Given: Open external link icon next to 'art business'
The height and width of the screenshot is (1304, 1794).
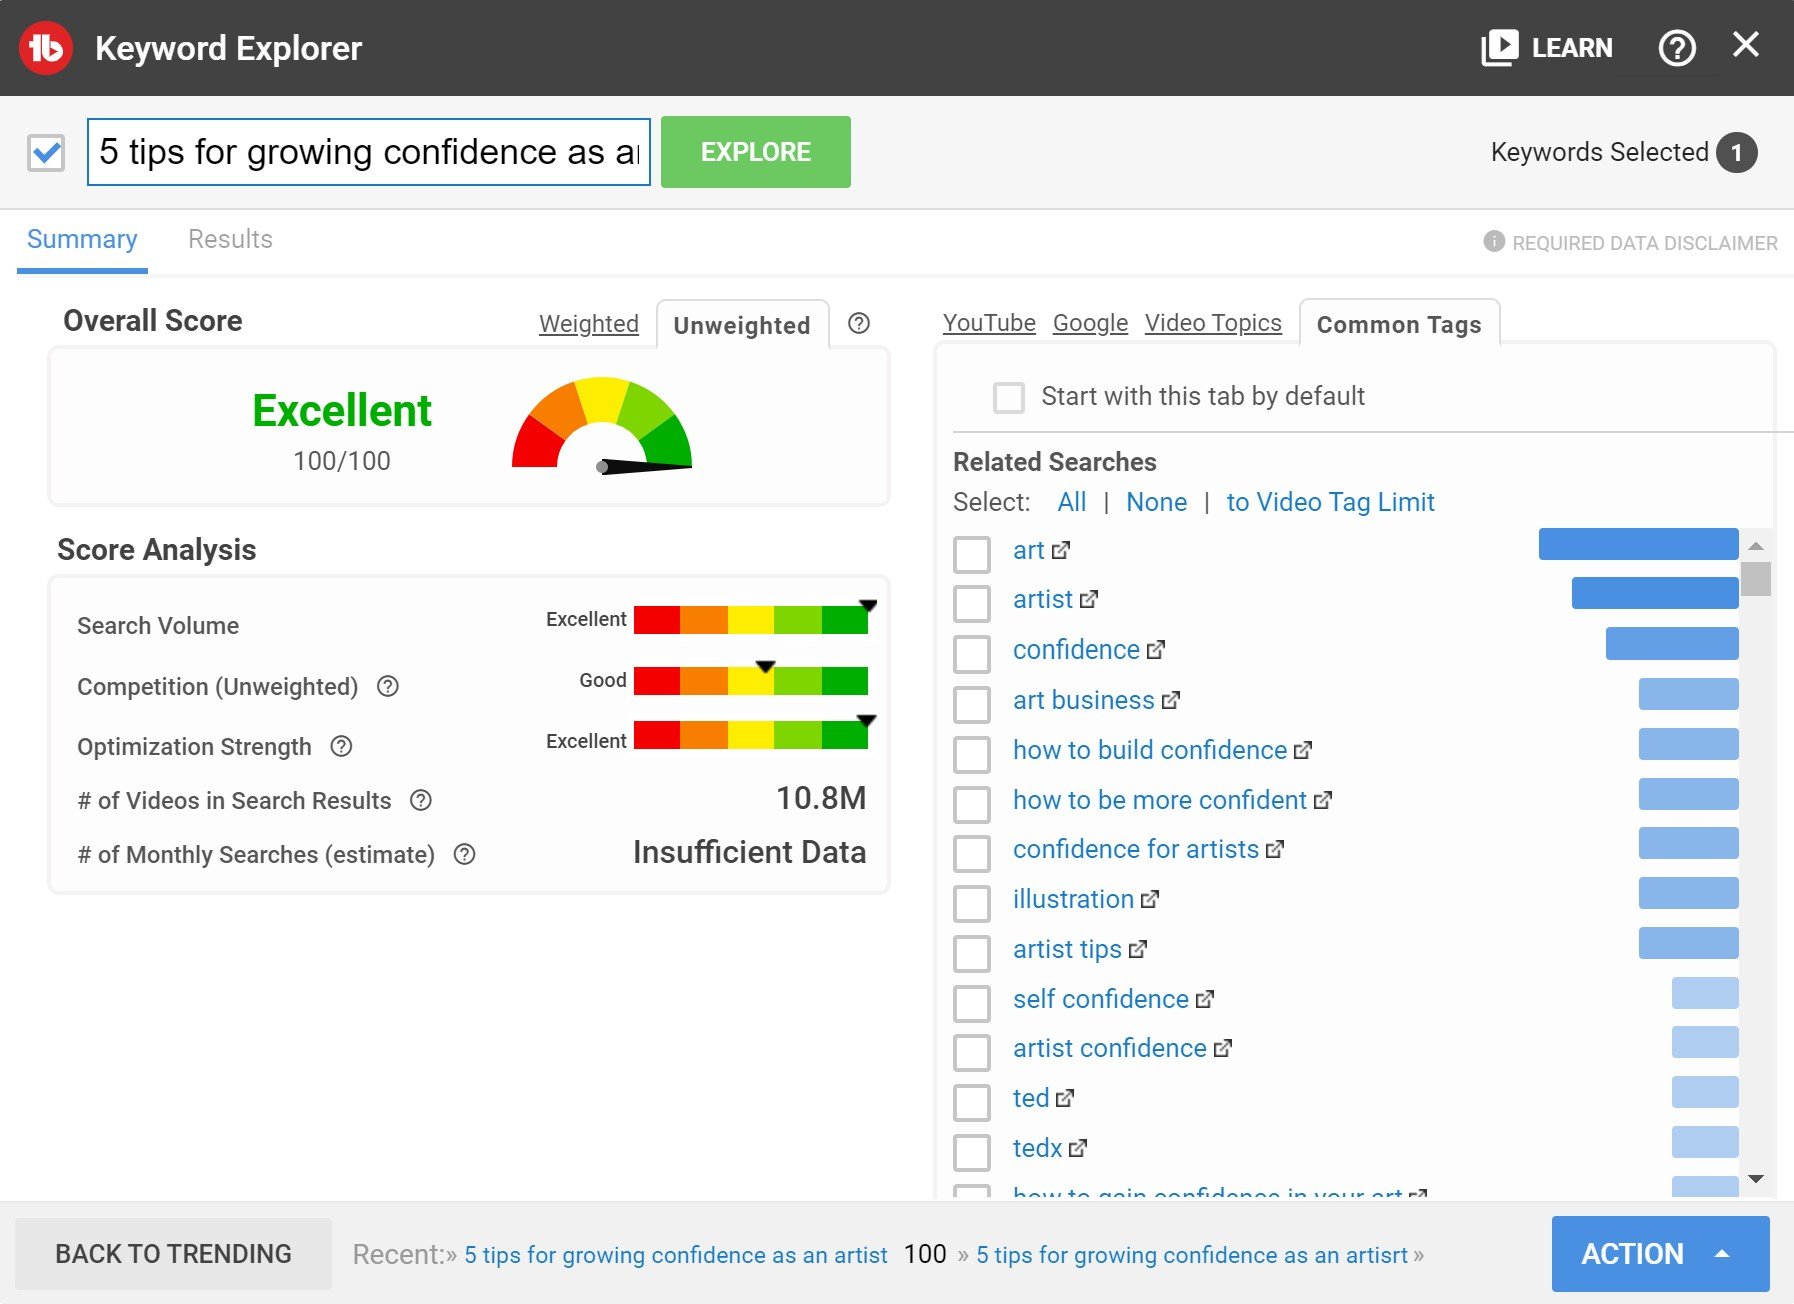Looking at the screenshot, I should pyautogui.click(x=1171, y=701).
